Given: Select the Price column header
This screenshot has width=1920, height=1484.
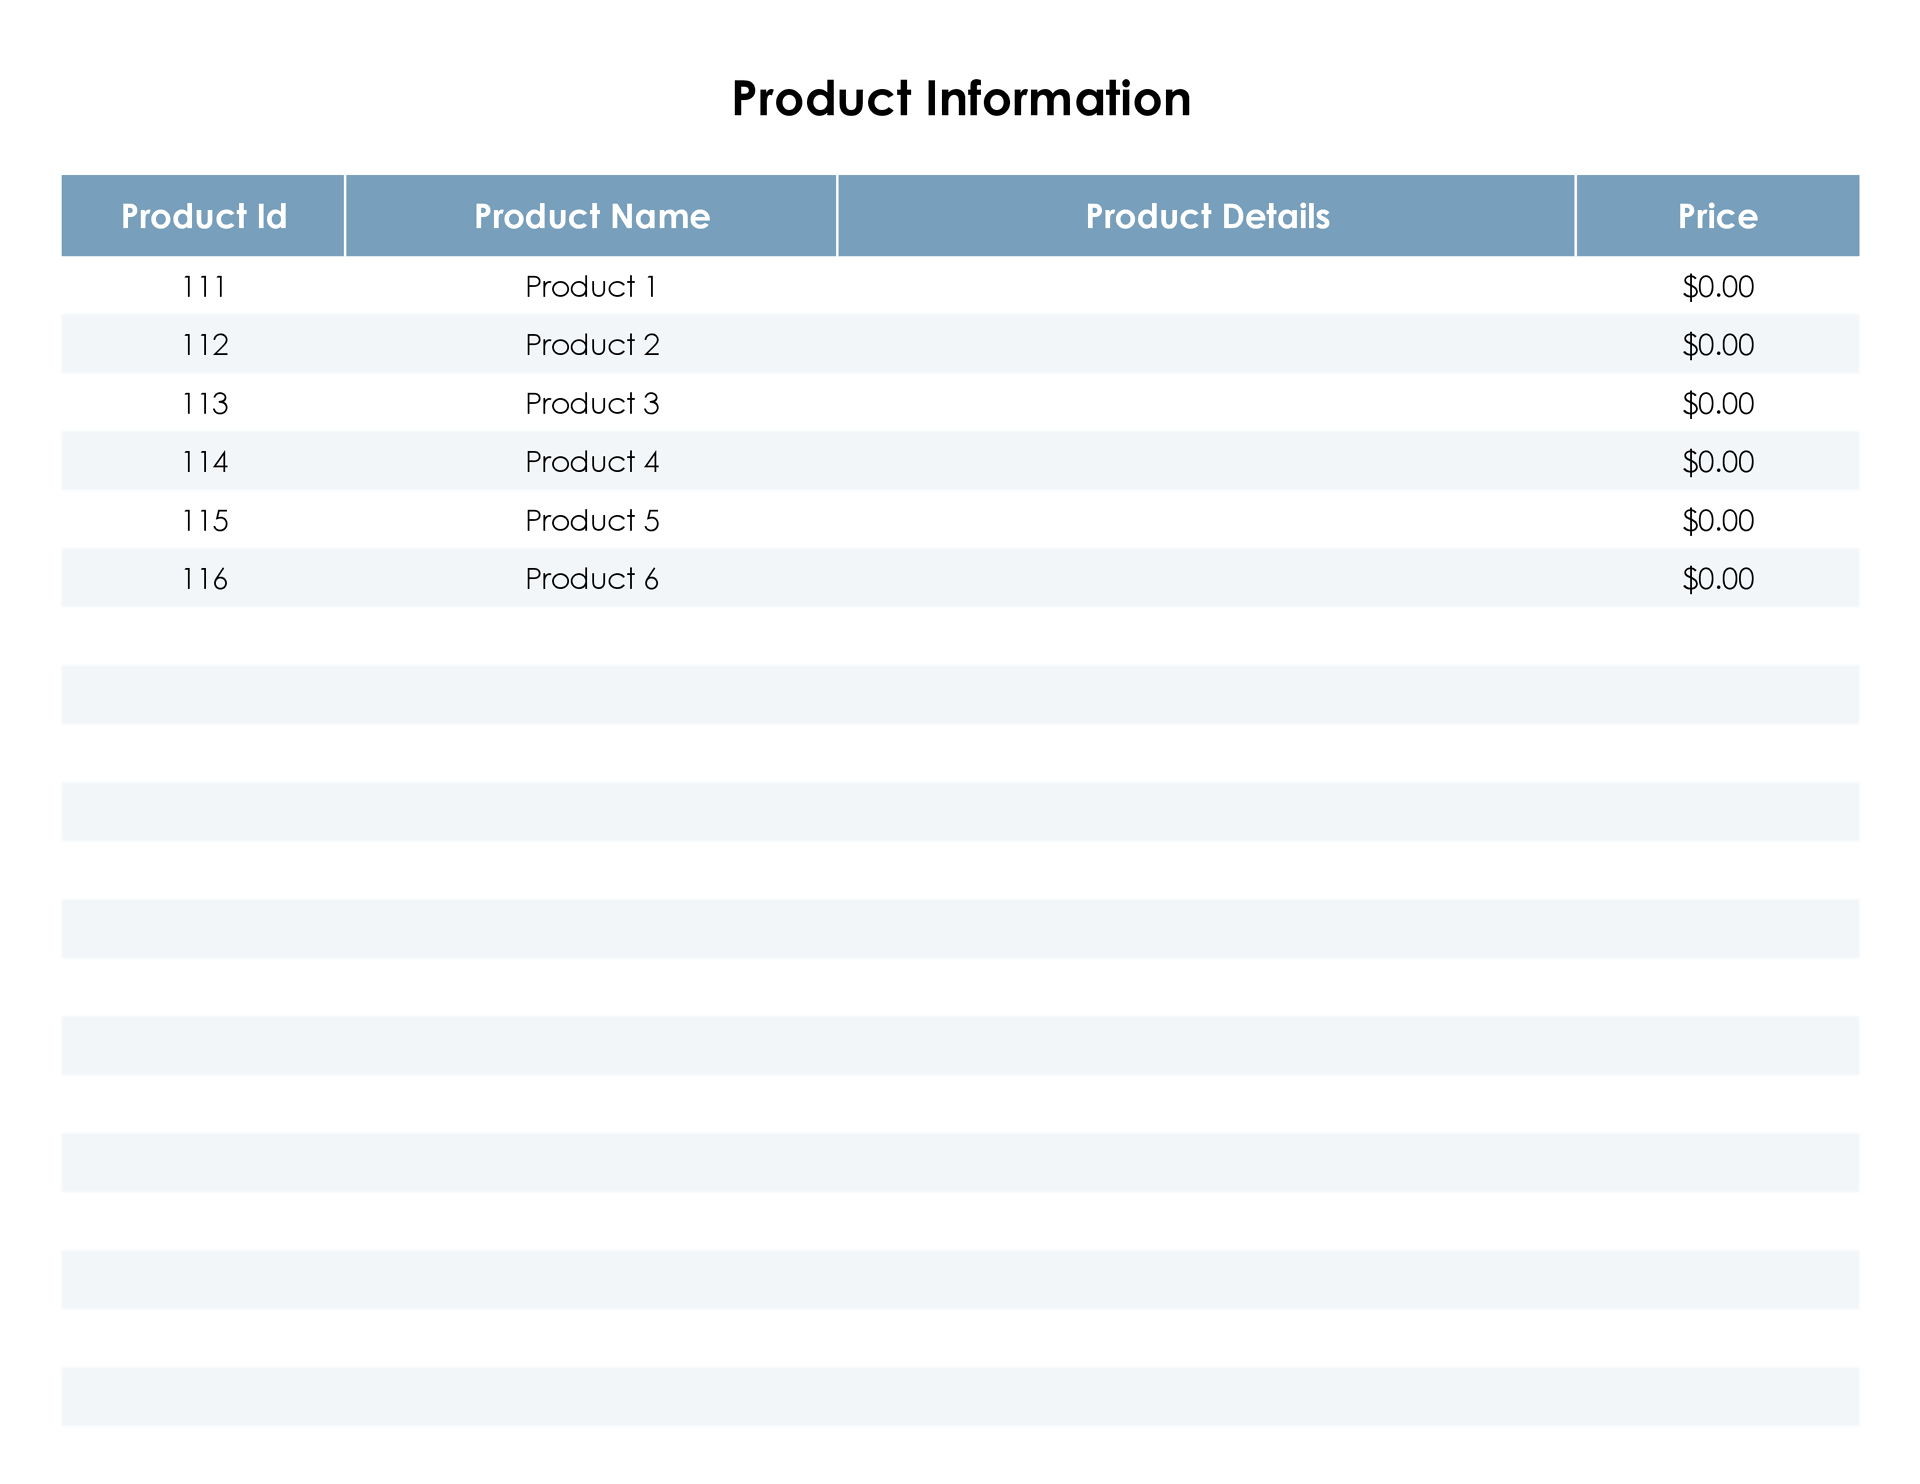Looking at the screenshot, I should (x=1717, y=216).
